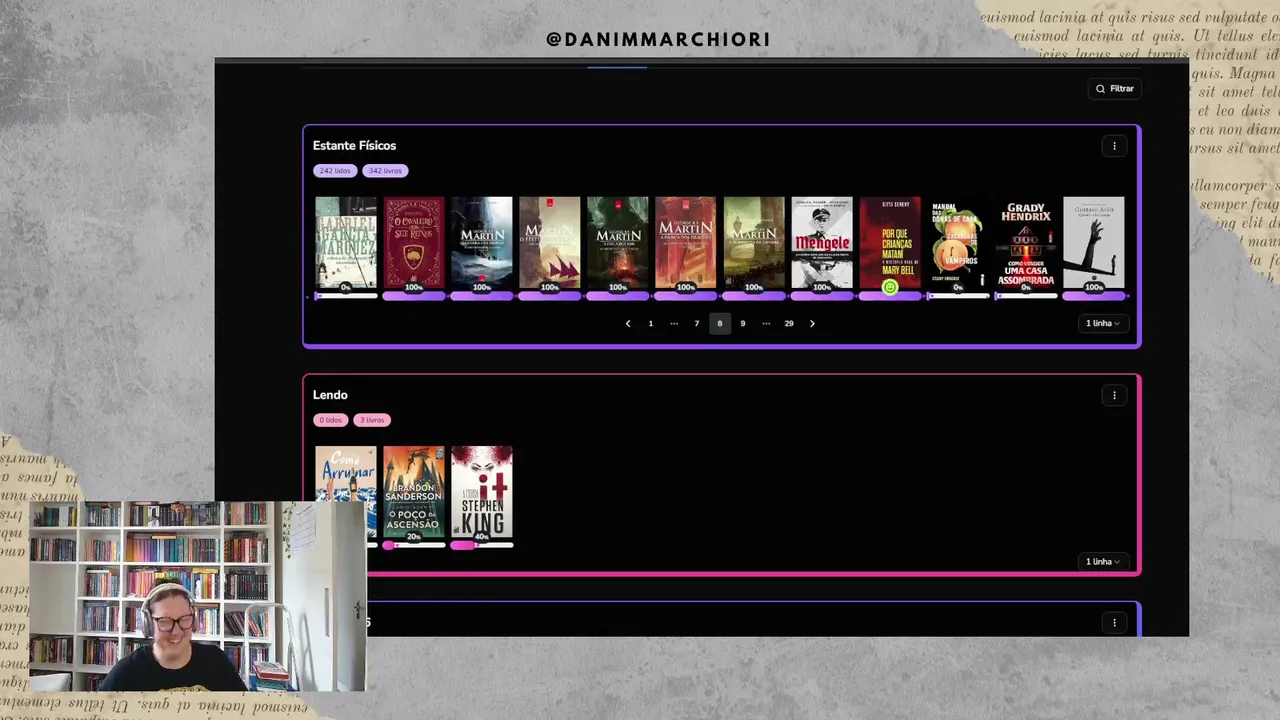
Task: Open Gustavo Ávila book cover
Action: [x=1094, y=243]
